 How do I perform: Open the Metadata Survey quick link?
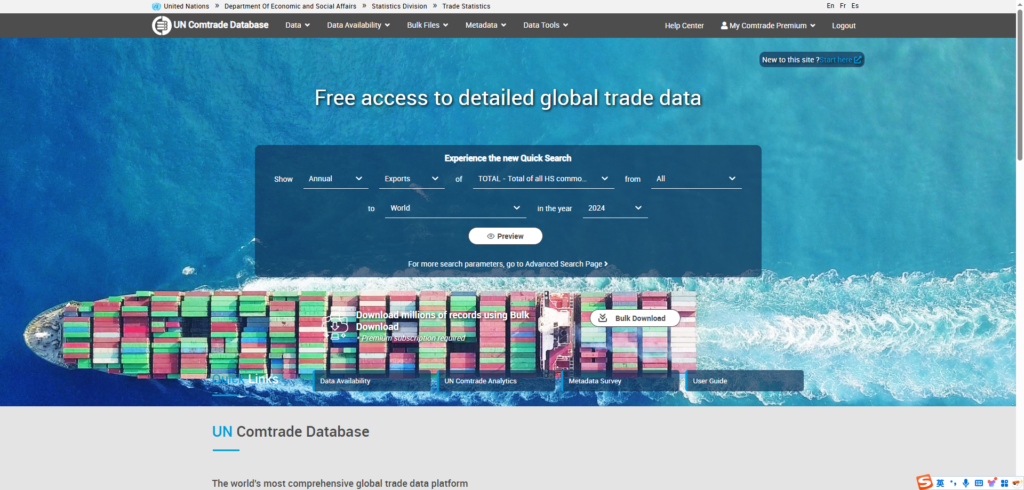[x=620, y=381]
